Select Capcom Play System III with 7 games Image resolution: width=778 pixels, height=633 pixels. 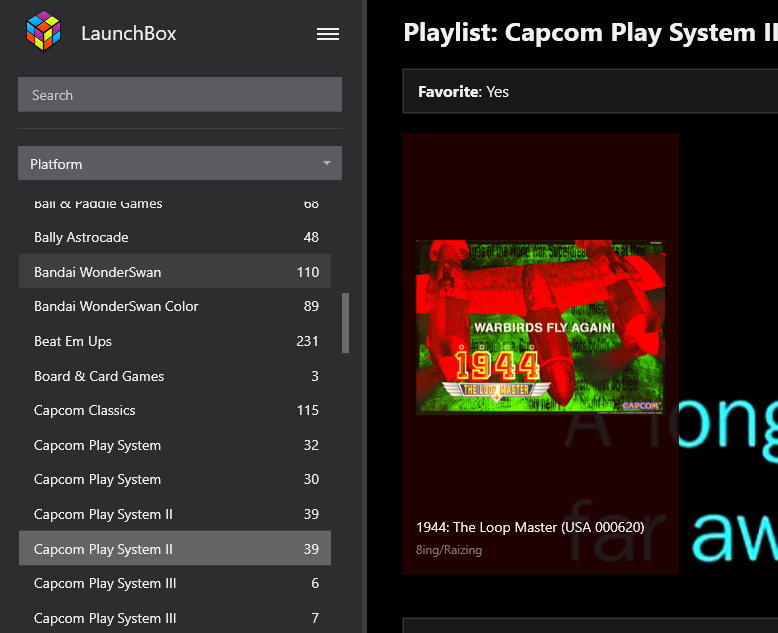[x=175, y=618]
